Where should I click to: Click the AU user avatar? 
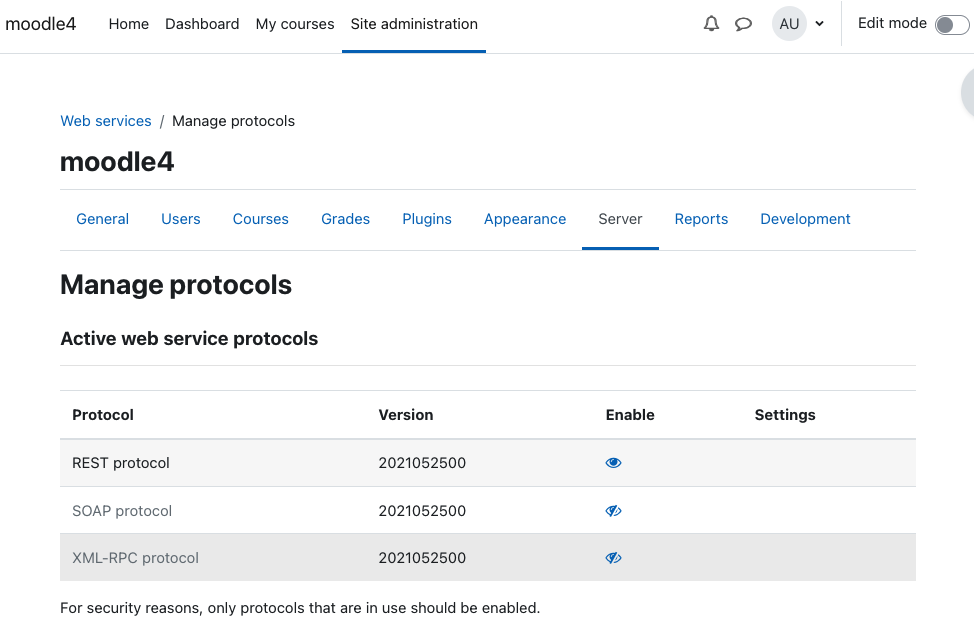click(x=789, y=24)
